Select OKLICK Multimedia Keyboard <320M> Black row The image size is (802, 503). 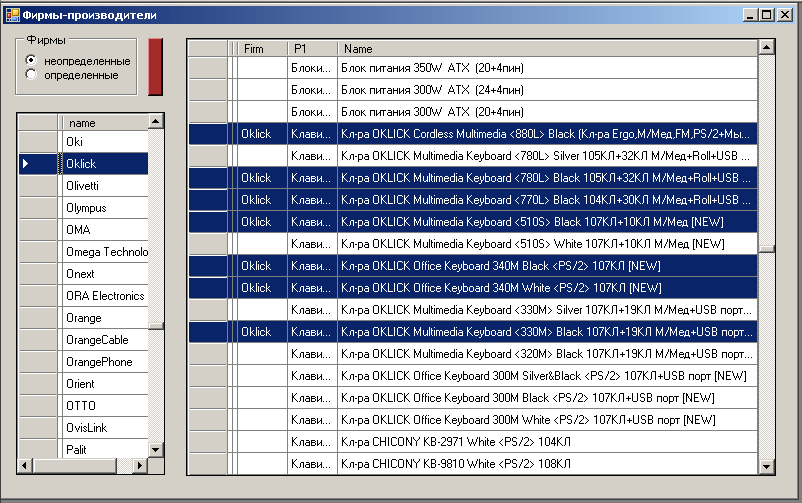[x=473, y=354]
